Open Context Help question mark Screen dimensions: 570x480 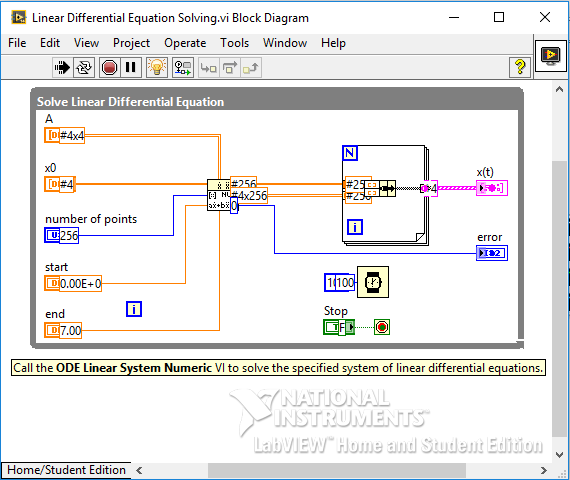point(520,67)
